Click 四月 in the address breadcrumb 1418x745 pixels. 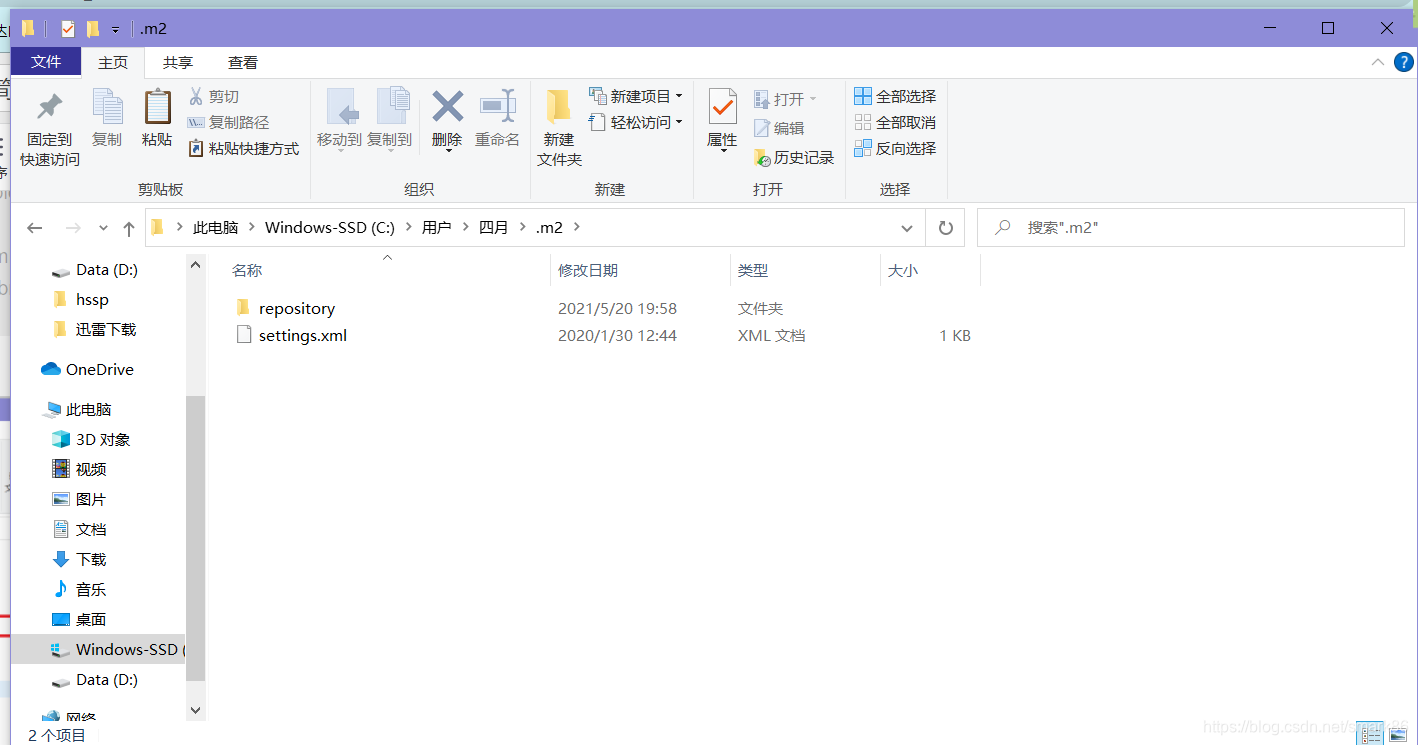[494, 228]
